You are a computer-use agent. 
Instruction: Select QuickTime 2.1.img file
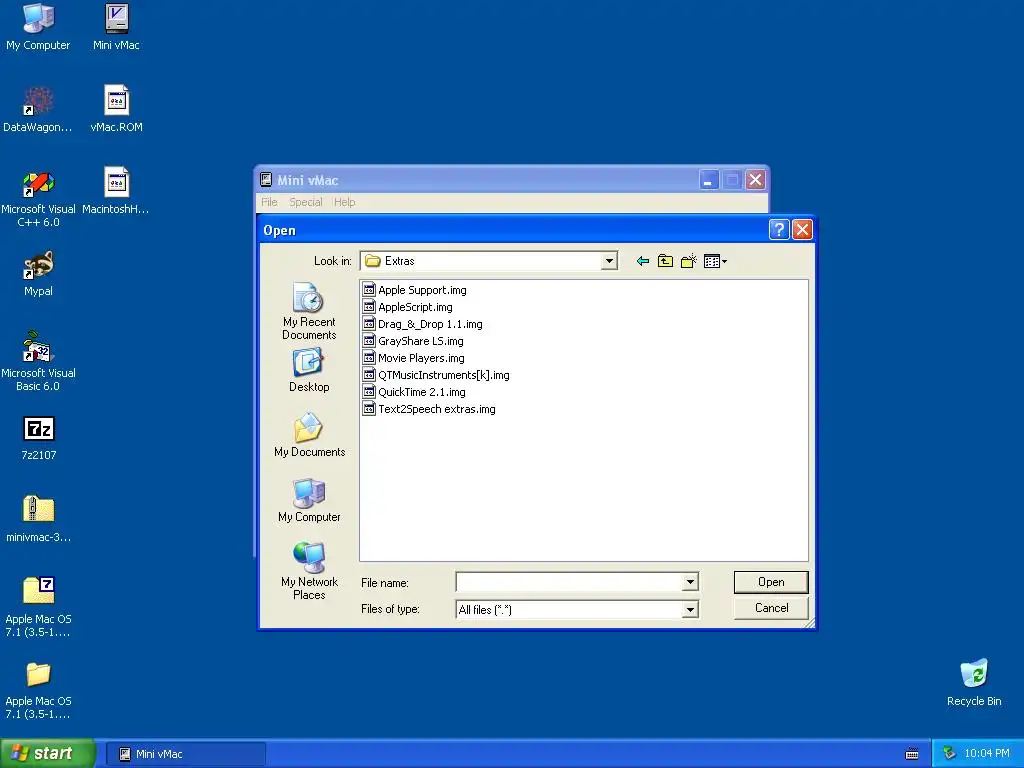click(x=414, y=392)
